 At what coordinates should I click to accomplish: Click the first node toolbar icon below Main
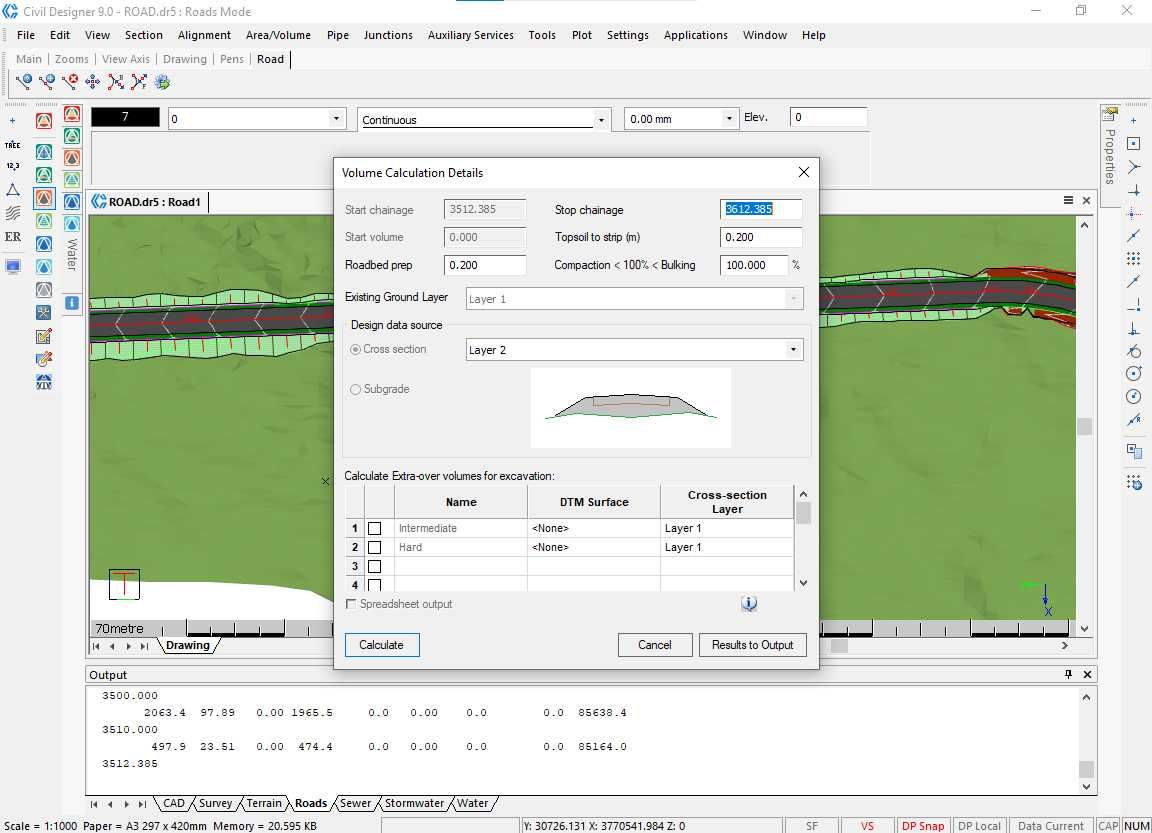24,82
